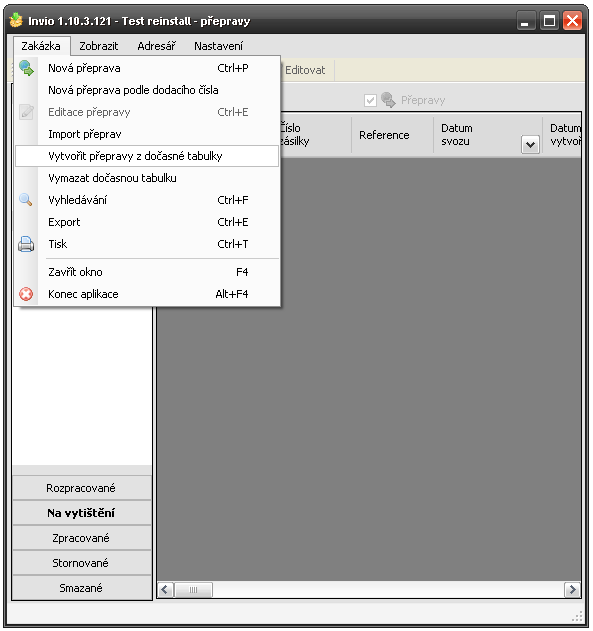Click the scroll right arrow
This screenshot has width=593, height=631.
click(572, 590)
